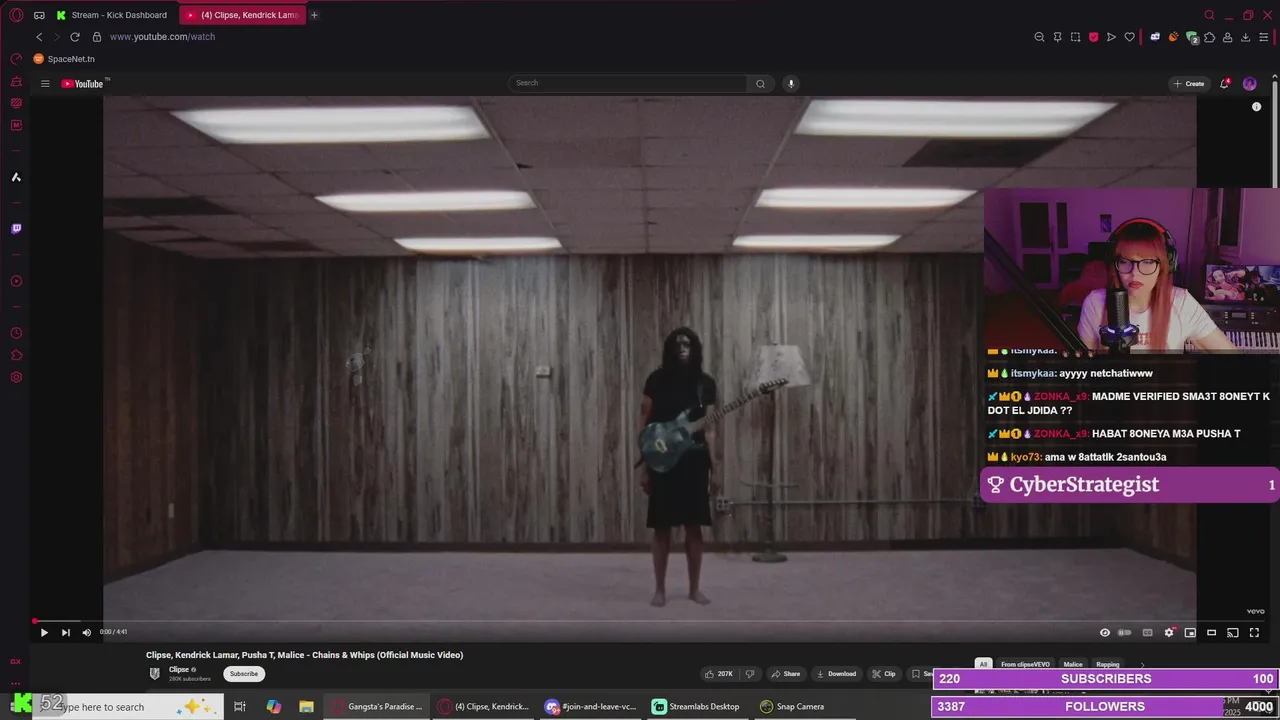Click the eye icon in player controls
The height and width of the screenshot is (720, 1280).
(1105, 632)
